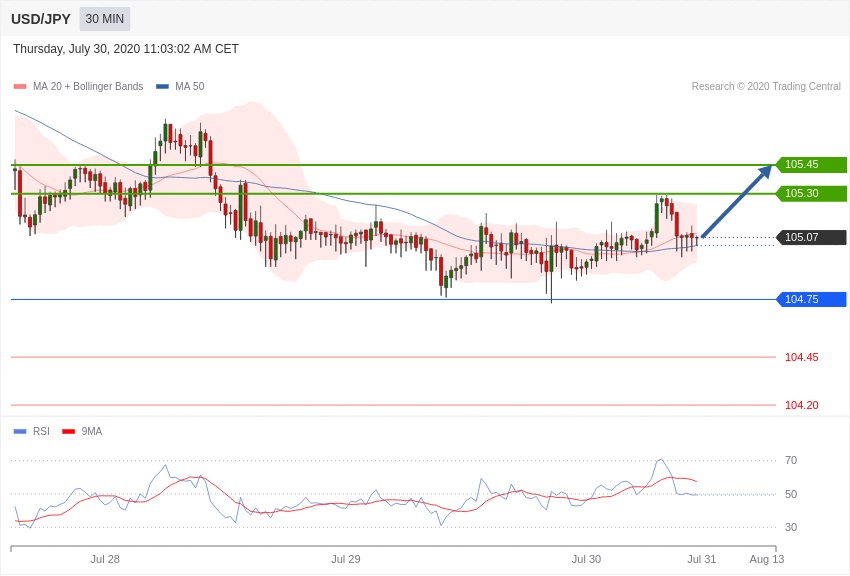The height and width of the screenshot is (576, 850).
Task: Click the RSI 30 axis label
Action: pyautogui.click(x=791, y=527)
